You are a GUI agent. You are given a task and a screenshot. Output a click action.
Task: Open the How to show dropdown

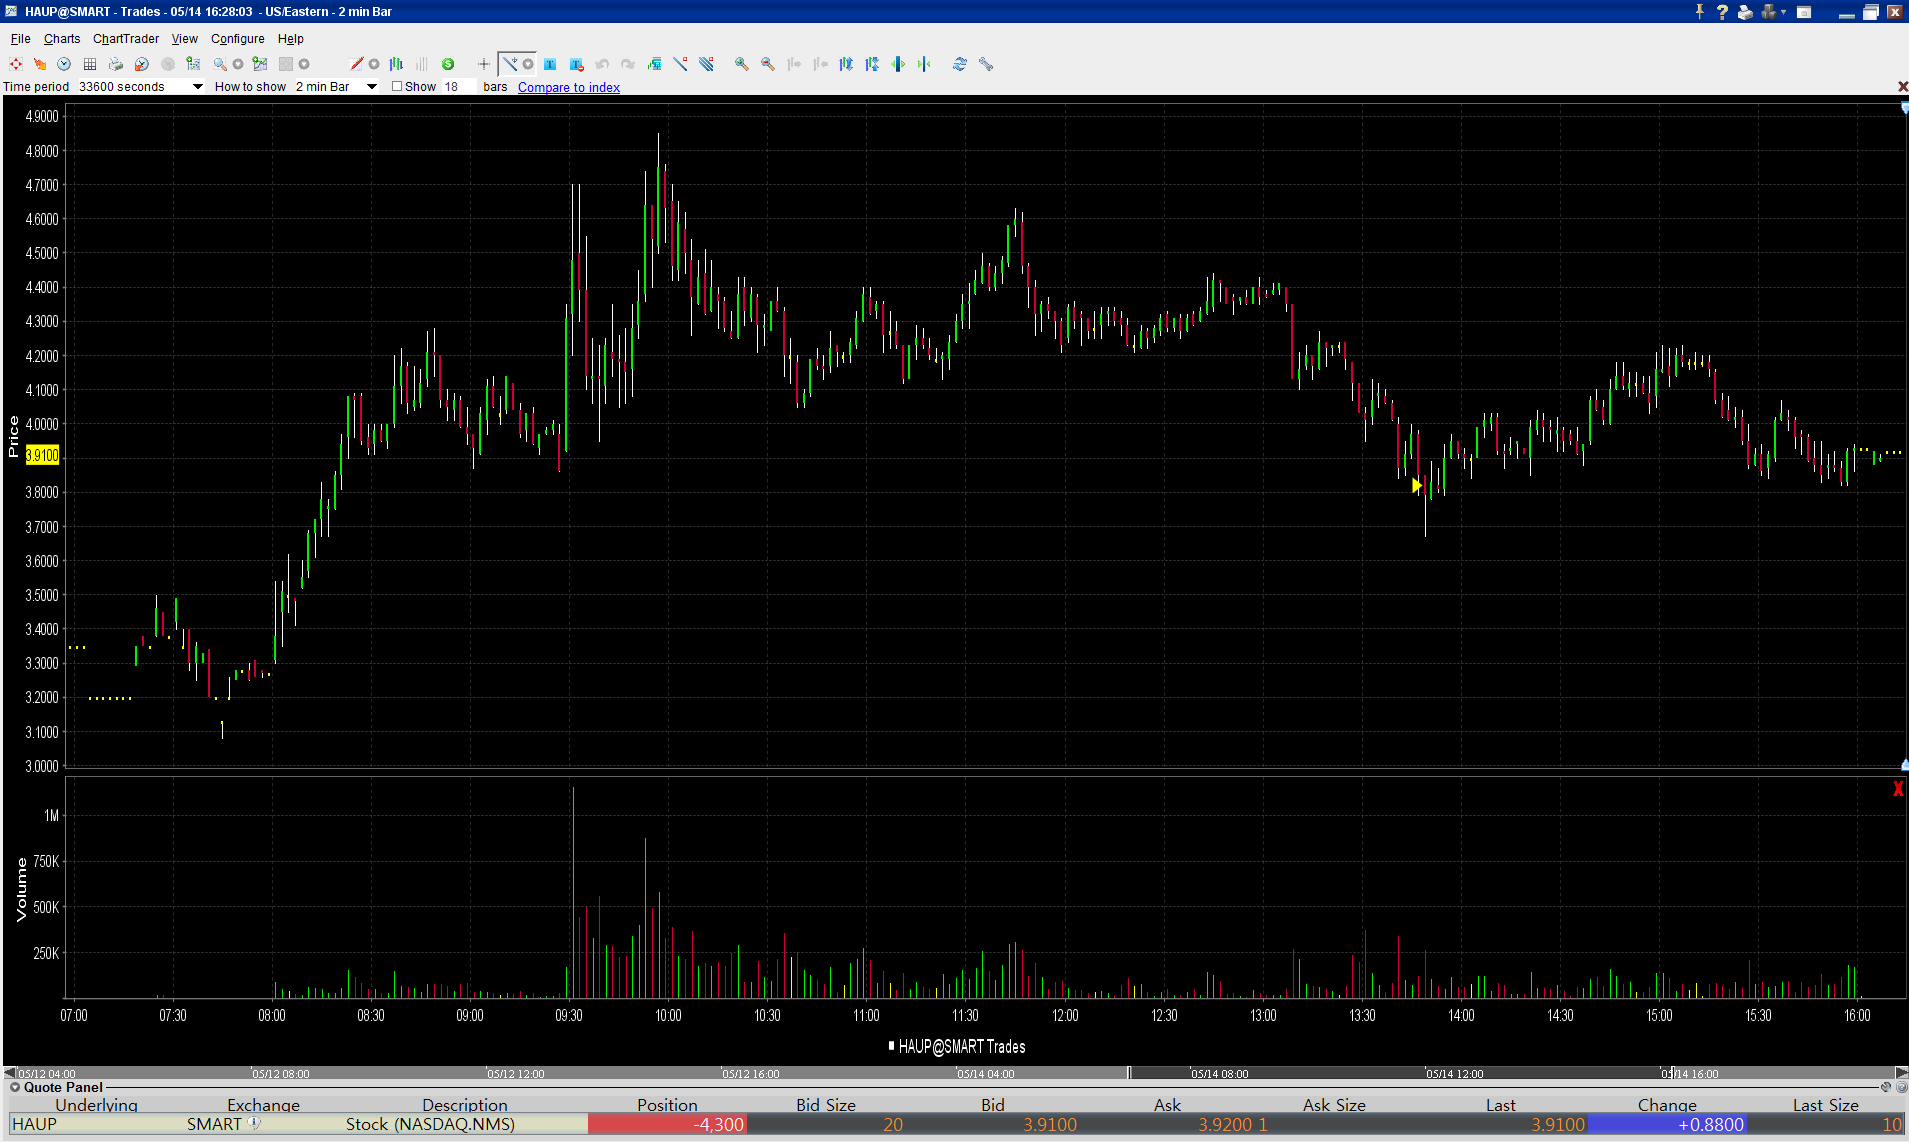tap(371, 87)
